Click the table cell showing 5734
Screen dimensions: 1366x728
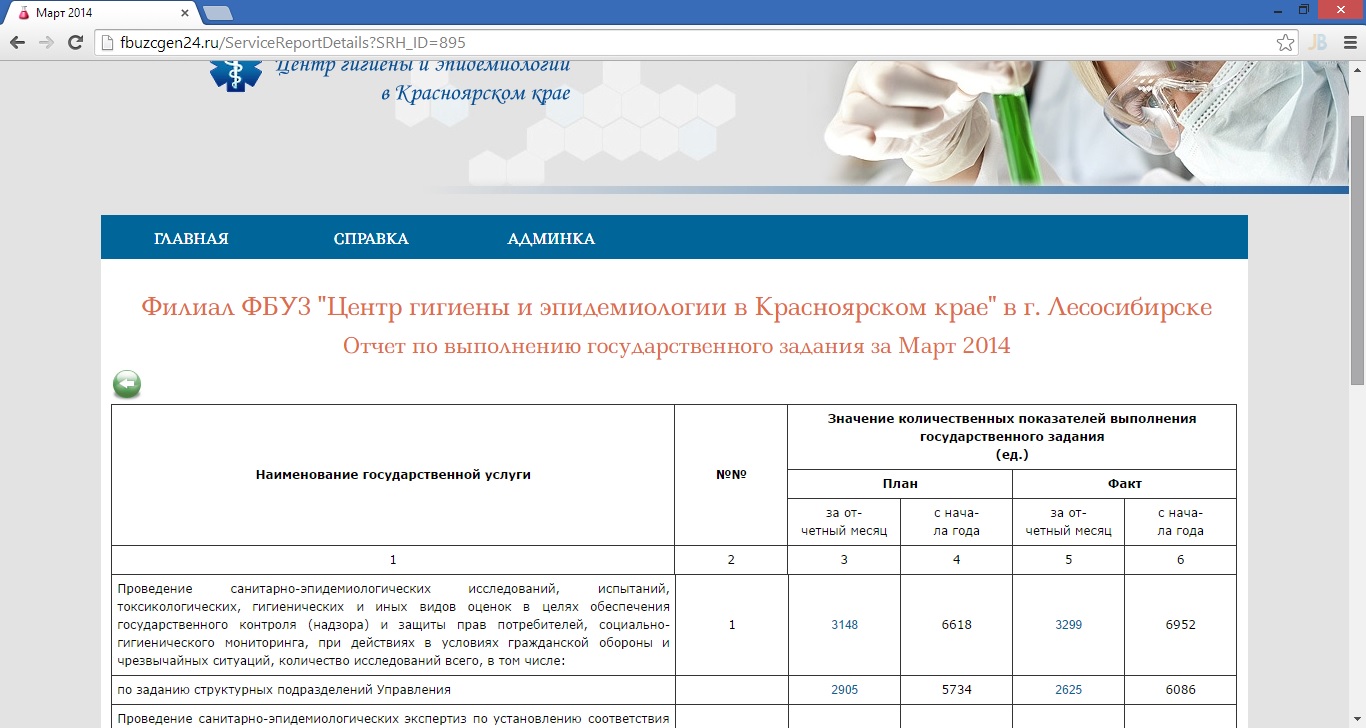[x=957, y=689]
